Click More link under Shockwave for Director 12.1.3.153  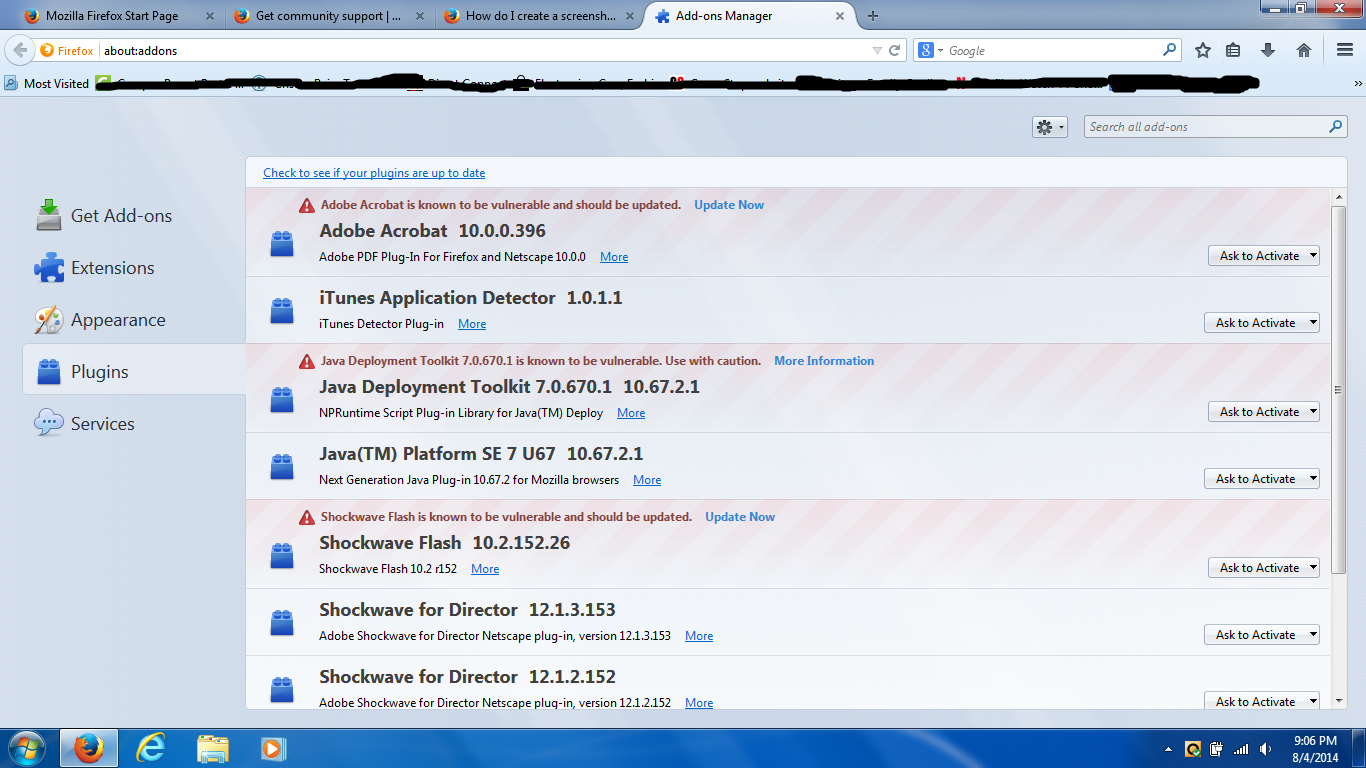click(x=699, y=636)
